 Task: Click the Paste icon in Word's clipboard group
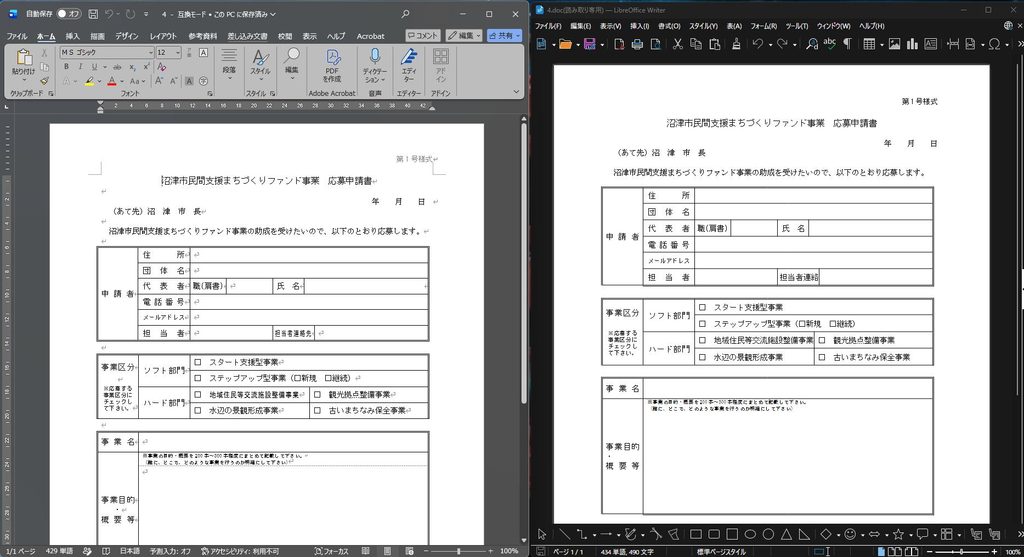click(24, 58)
